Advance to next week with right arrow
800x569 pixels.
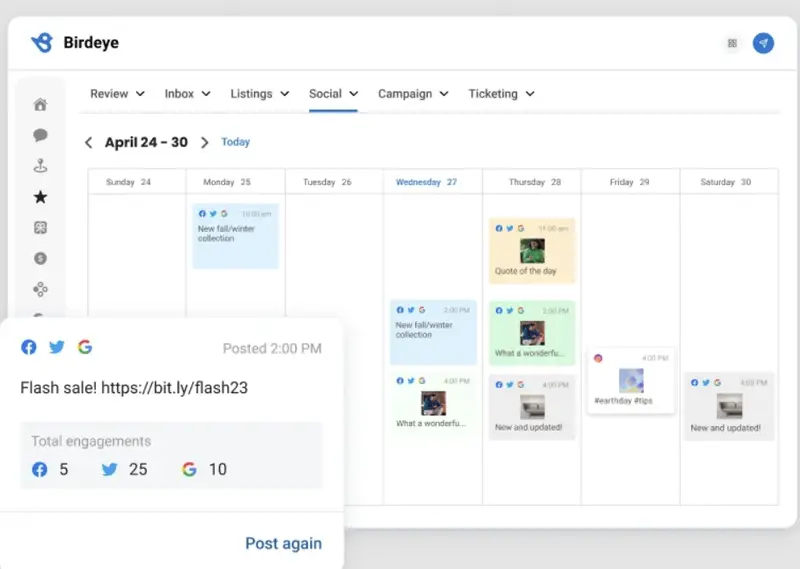pyautogui.click(x=205, y=143)
